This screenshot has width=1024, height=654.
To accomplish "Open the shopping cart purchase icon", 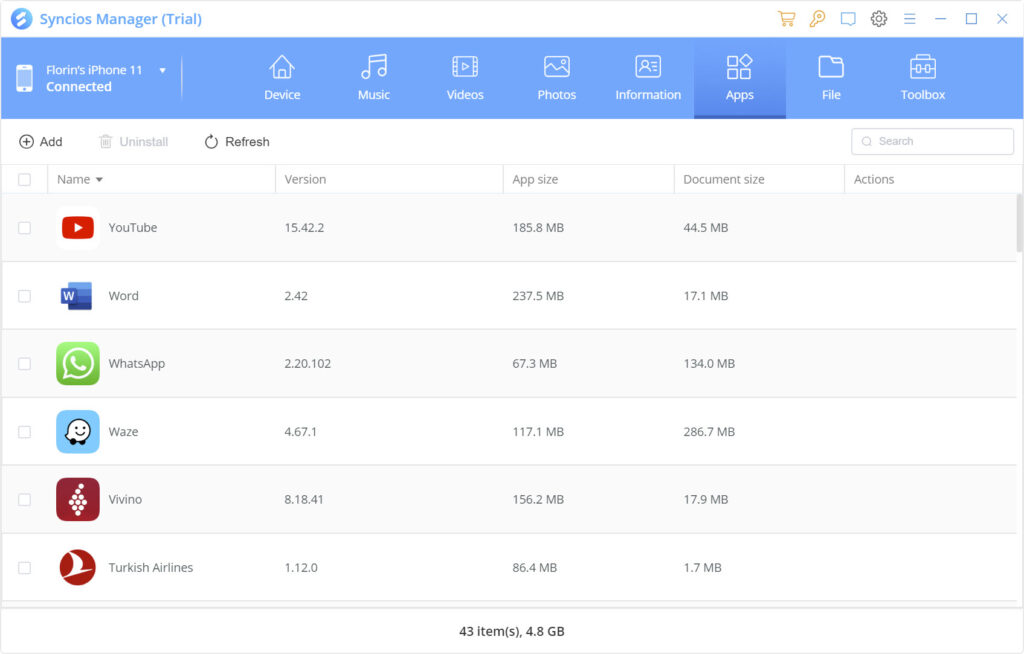I will (x=786, y=19).
